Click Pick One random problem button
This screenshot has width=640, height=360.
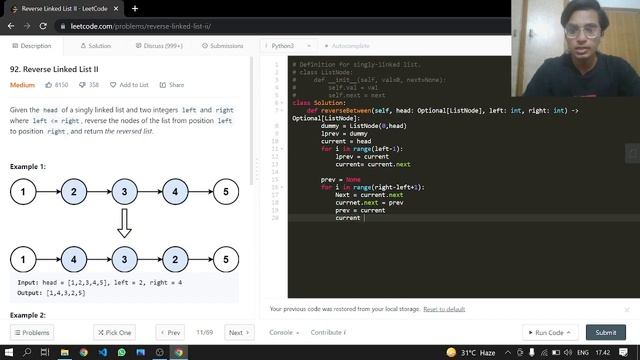114,332
